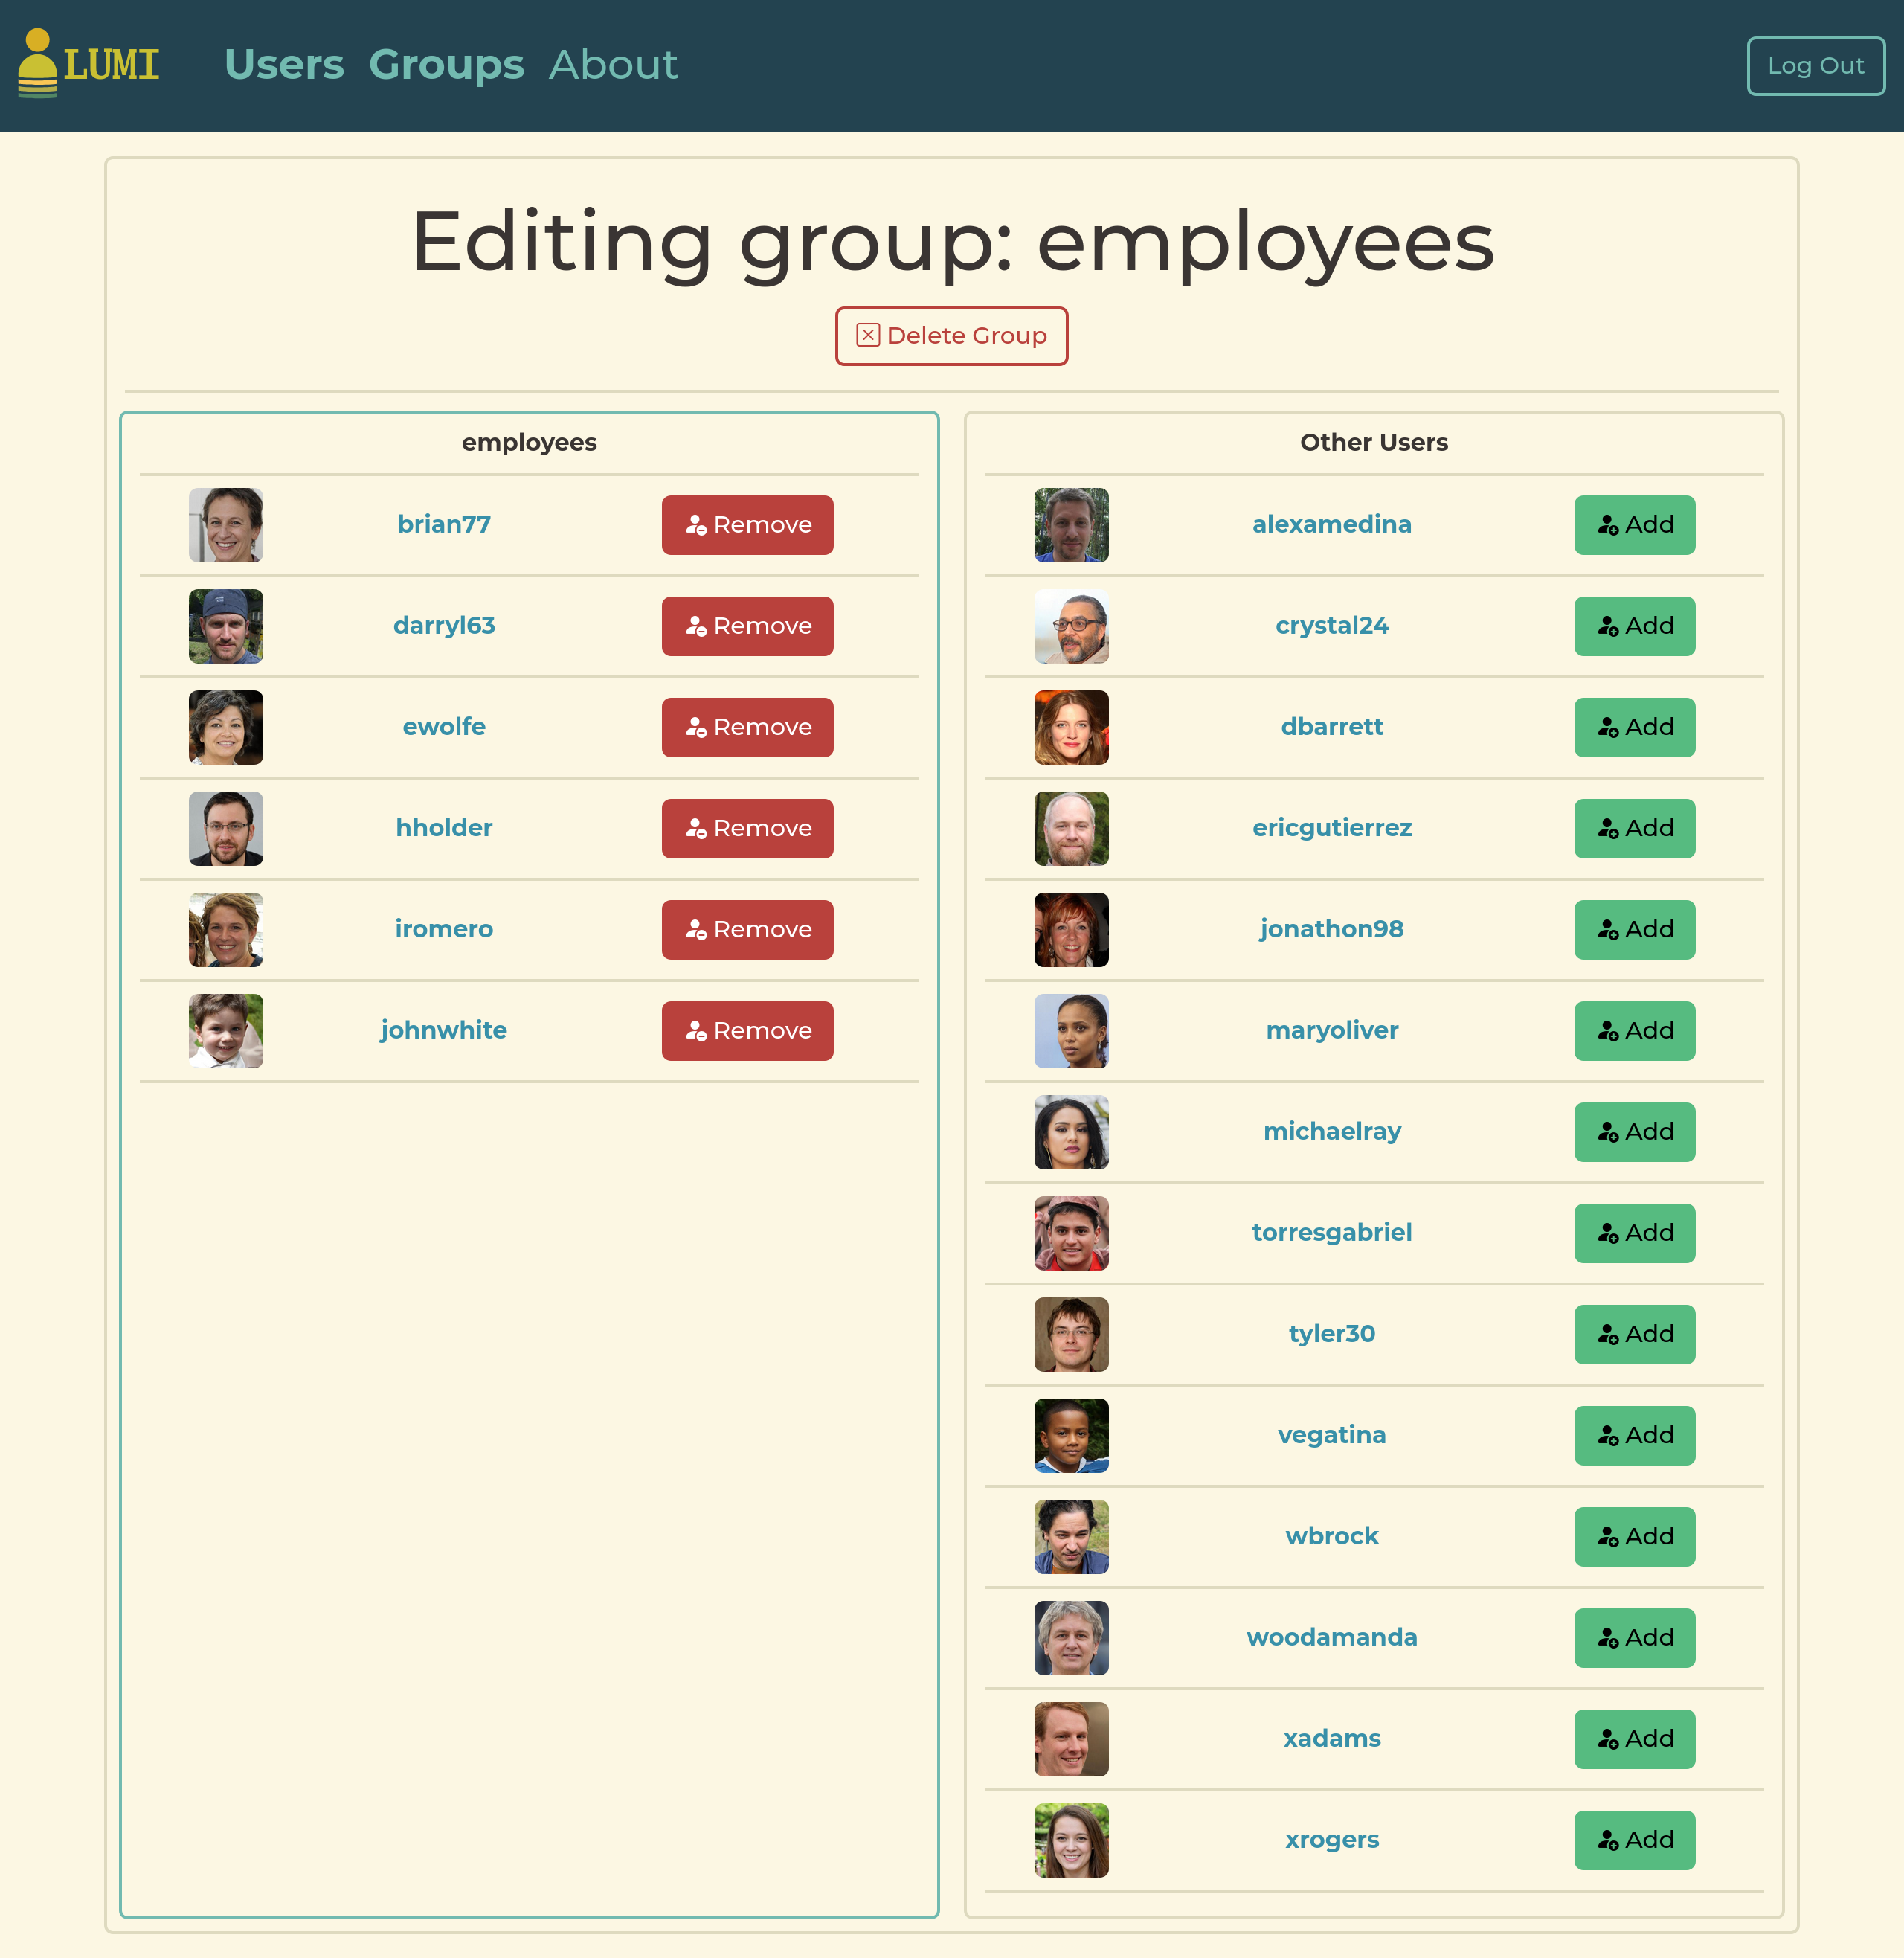Open iromero user profile link
This screenshot has height=1958, width=1904.
point(444,928)
